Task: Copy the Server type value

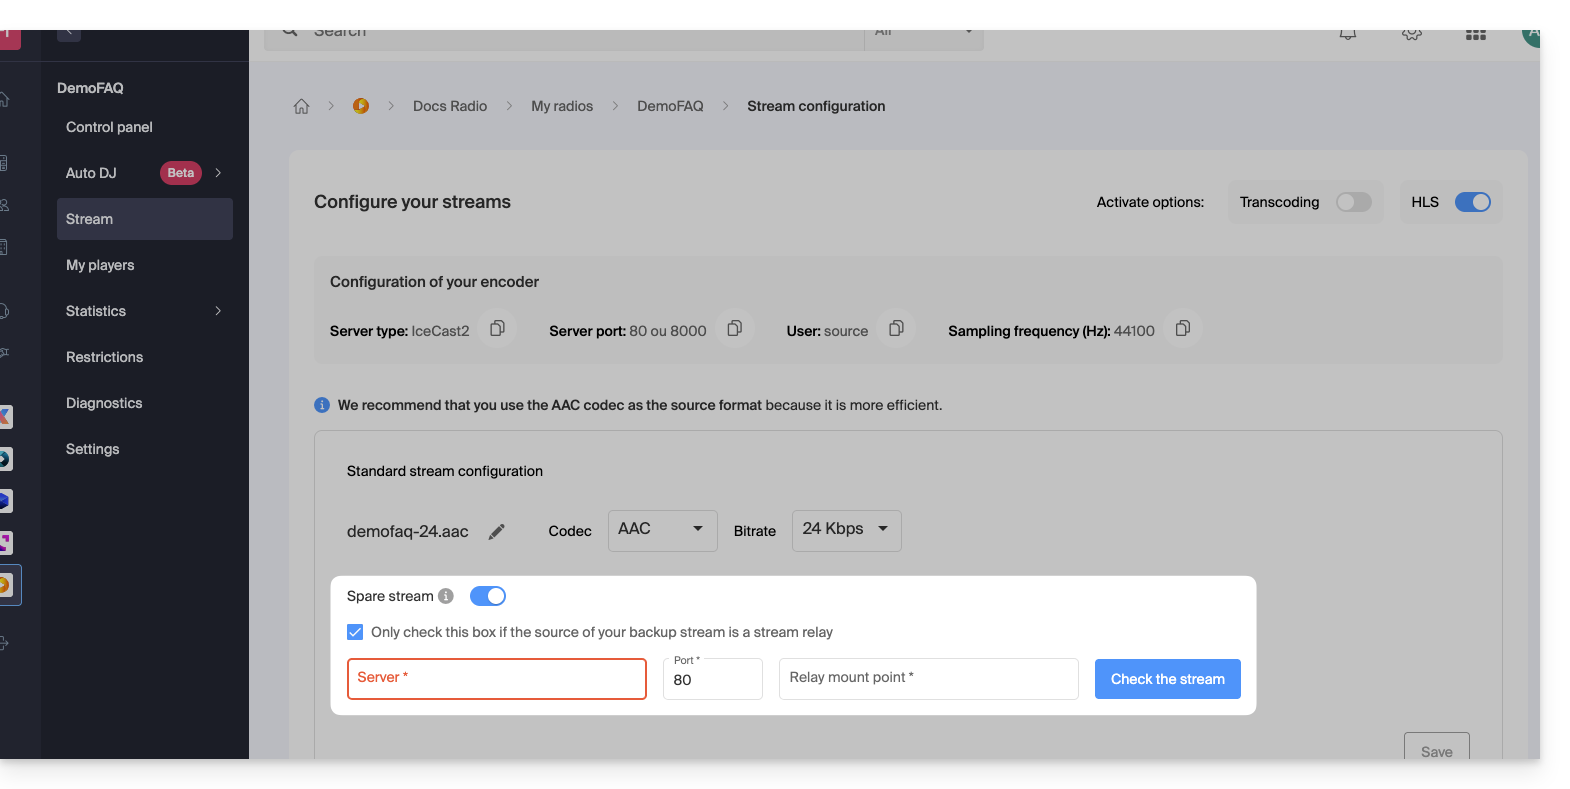Action: click(497, 329)
